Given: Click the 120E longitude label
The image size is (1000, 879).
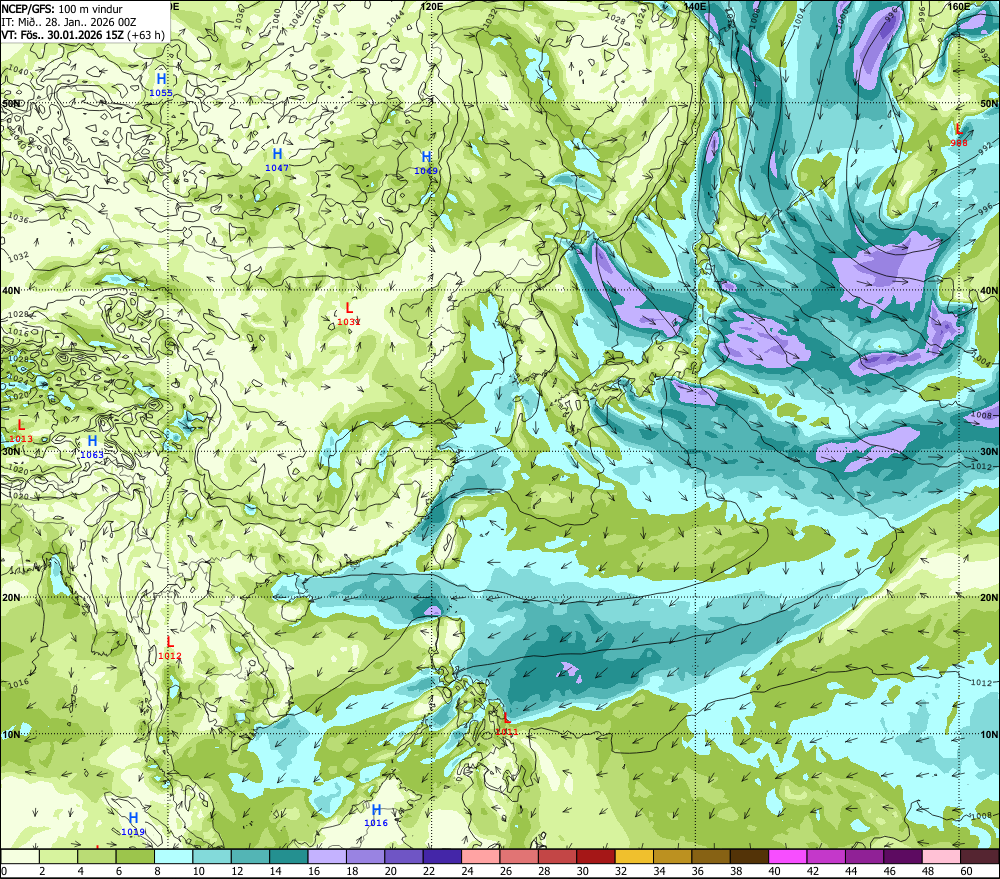Looking at the screenshot, I should point(432,6).
